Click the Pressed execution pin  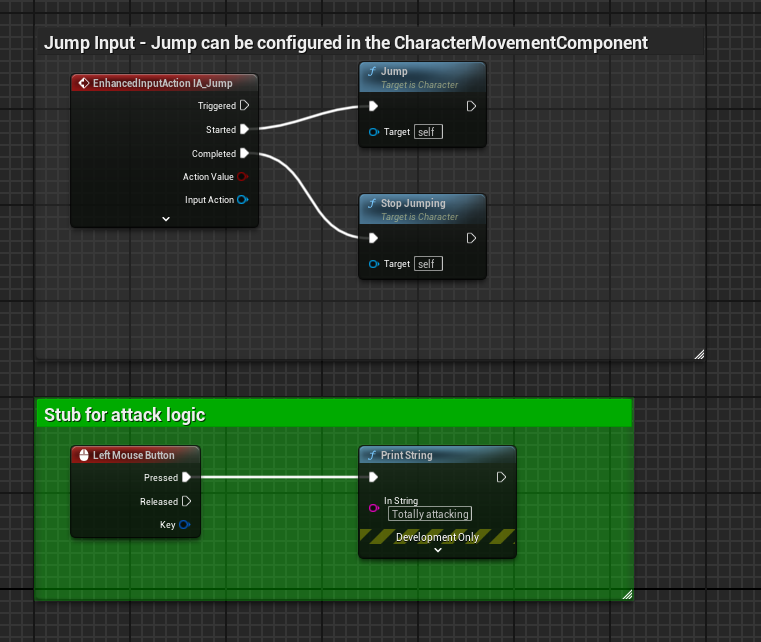click(186, 477)
